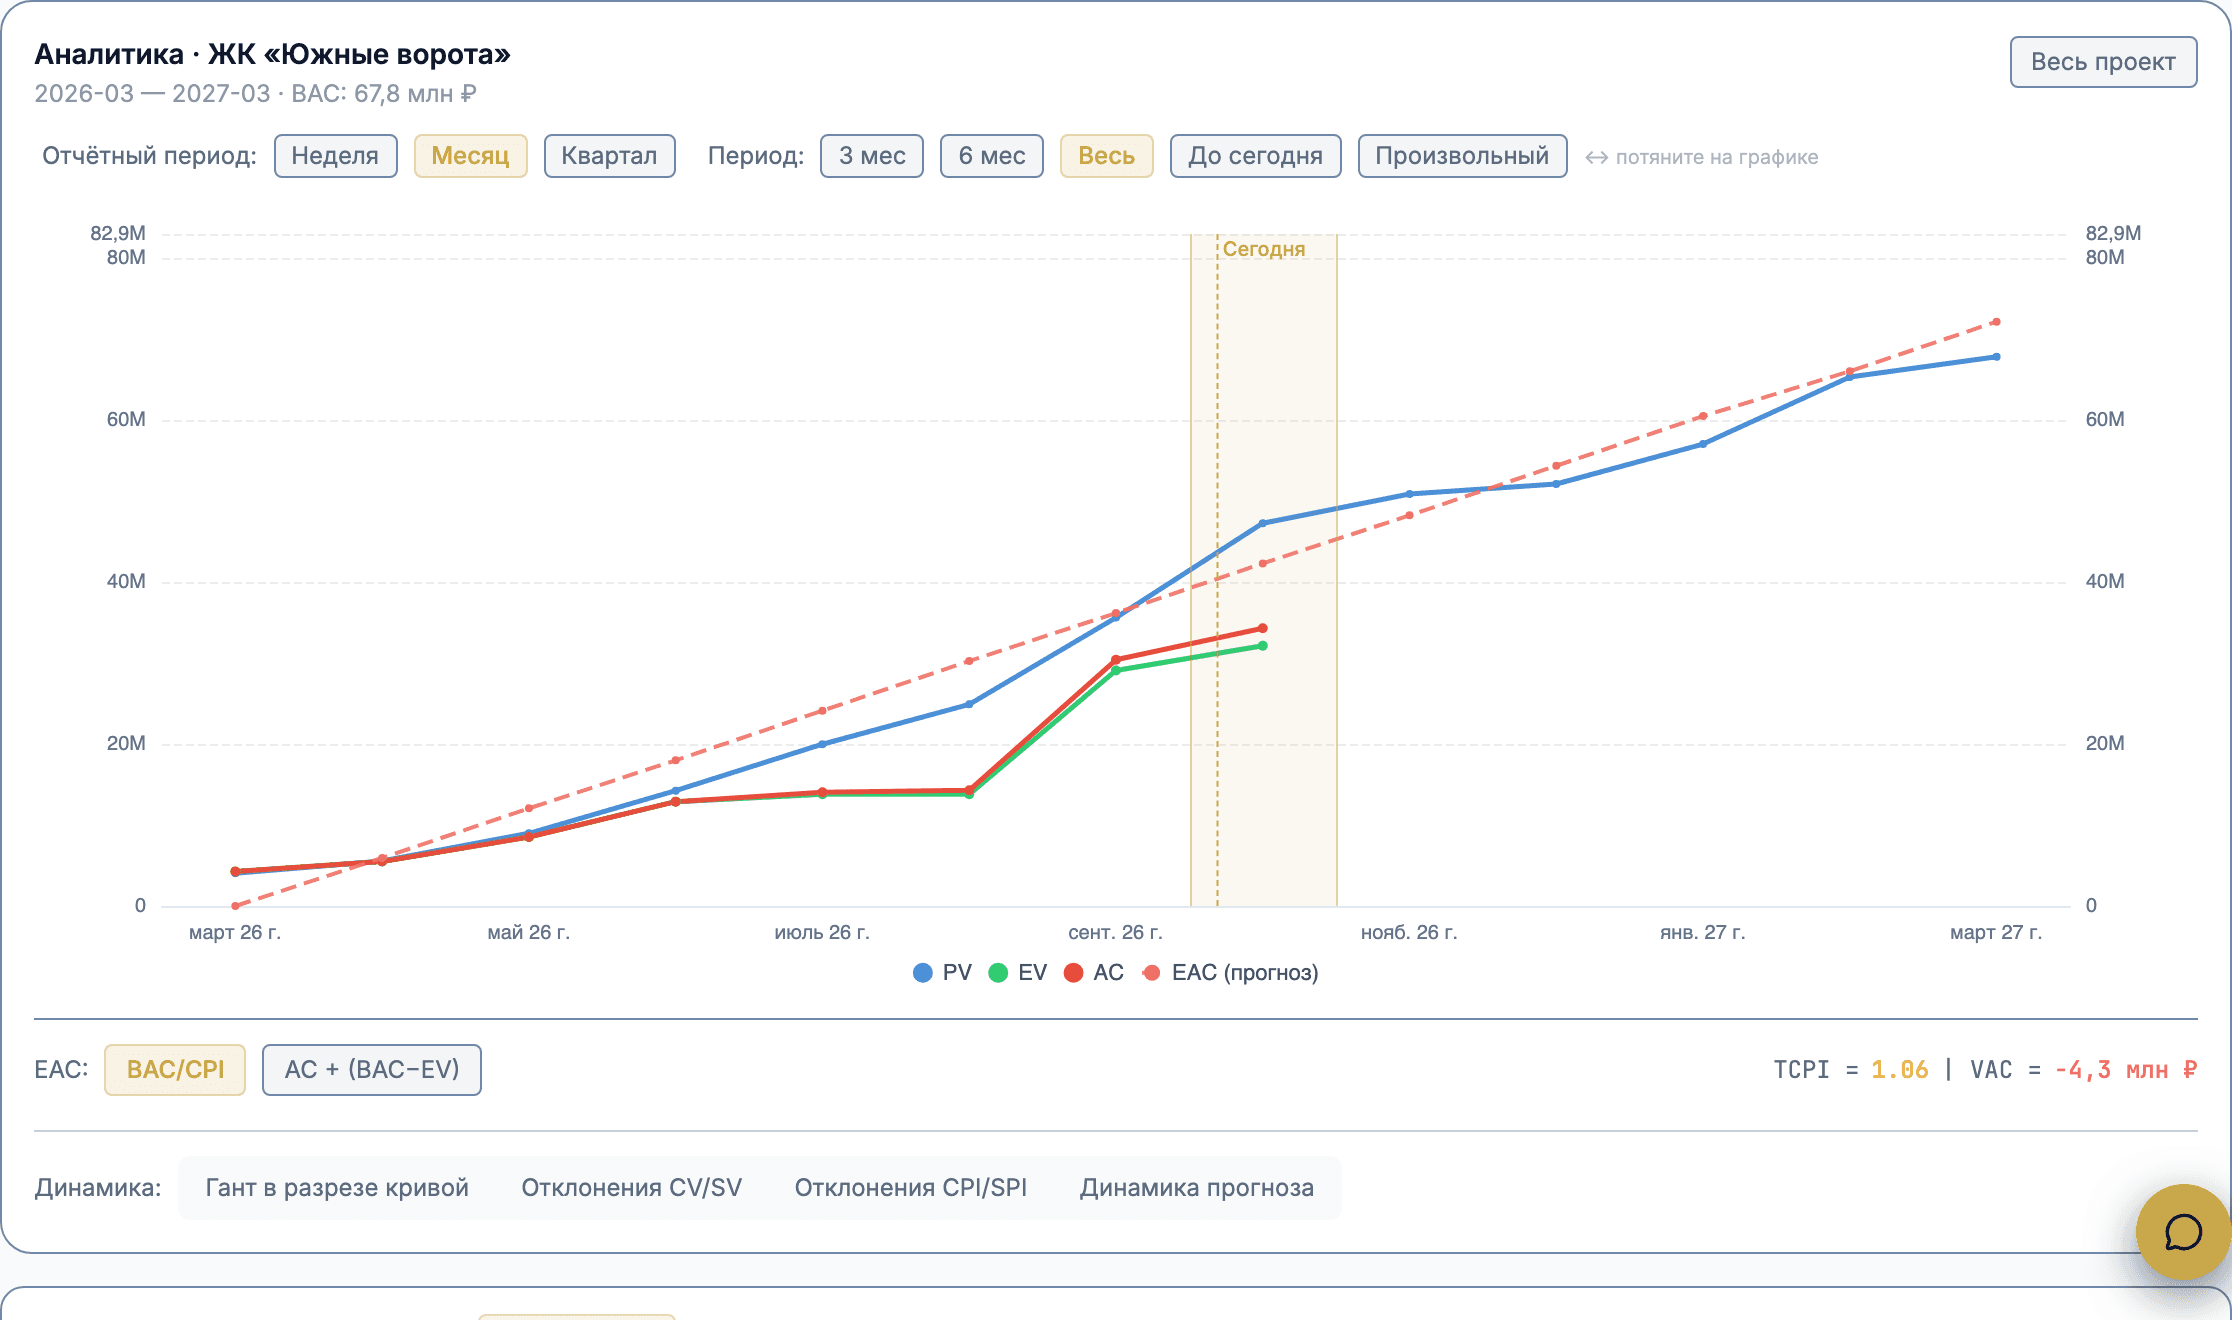Toggle EV series via green legend dot
This screenshot has width=2232, height=1320.
pos(998,973)
